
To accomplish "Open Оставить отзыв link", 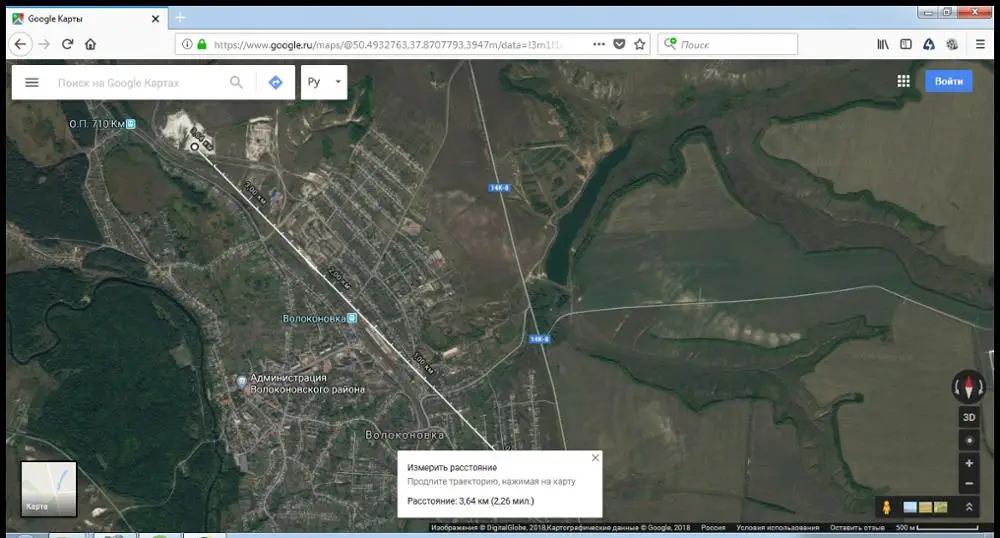I will (857, 528).
